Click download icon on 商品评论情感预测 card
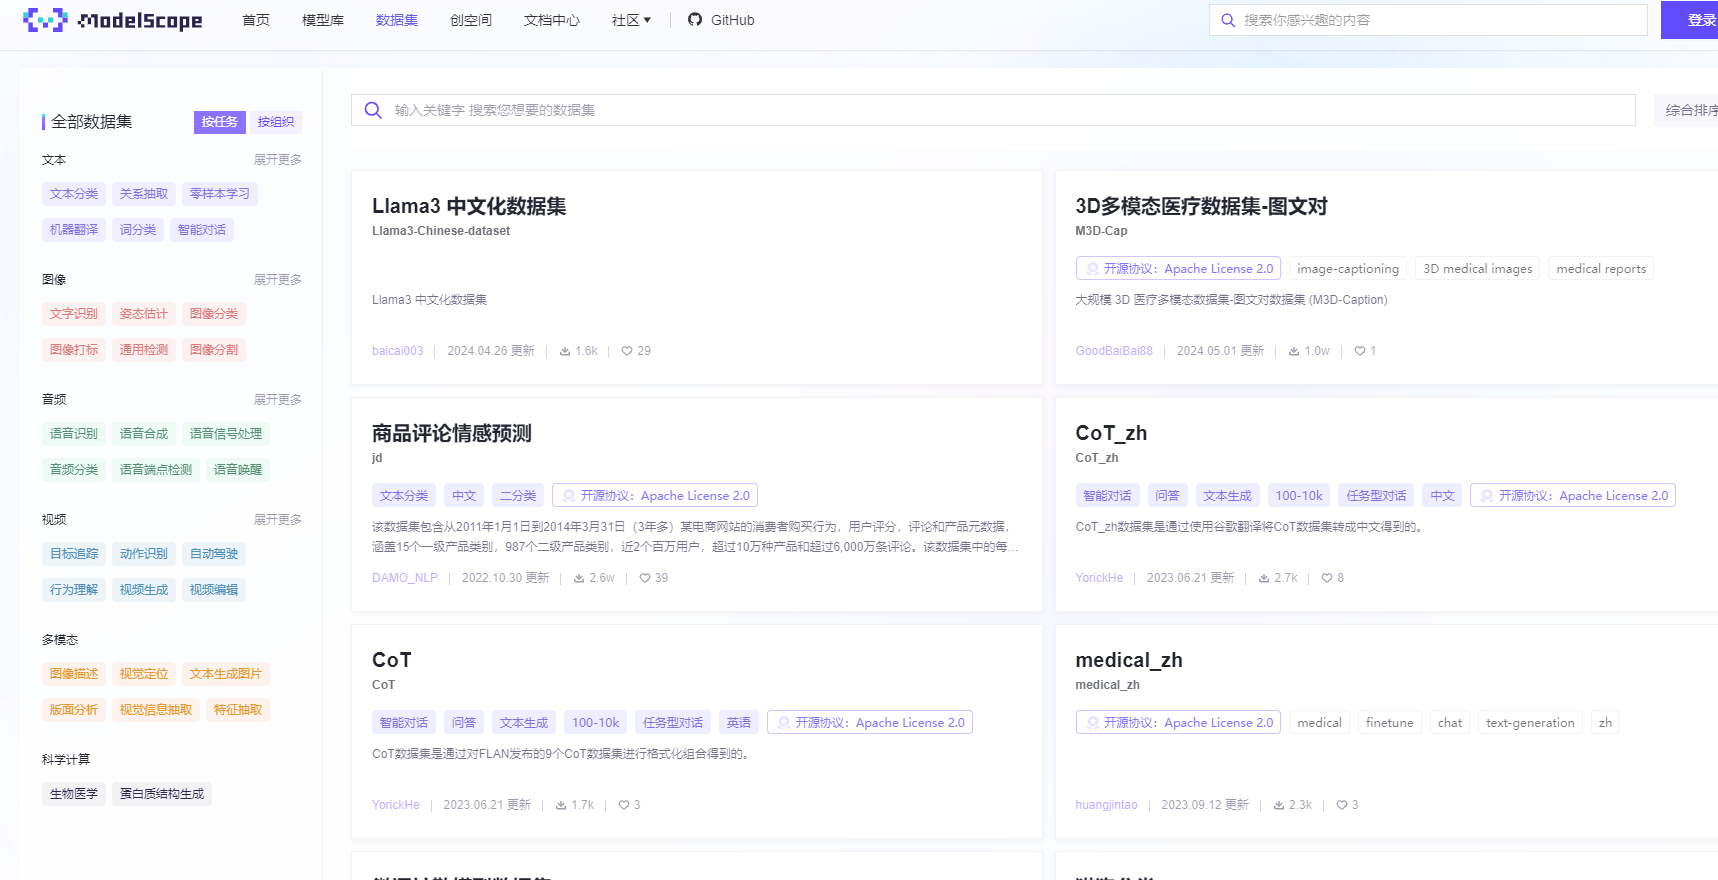This screenshot has width=1718, height=880. point(579,578)
